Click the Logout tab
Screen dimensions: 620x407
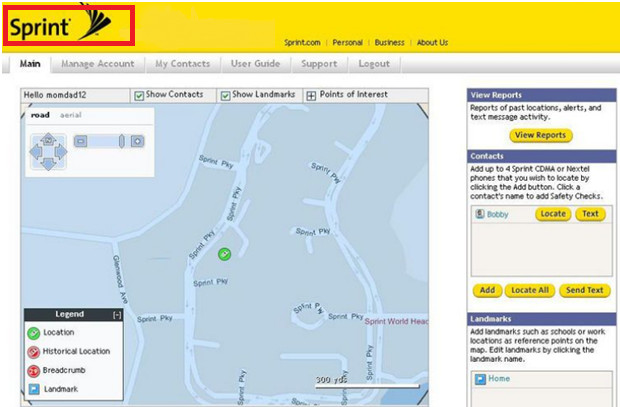tap(374, 64)
